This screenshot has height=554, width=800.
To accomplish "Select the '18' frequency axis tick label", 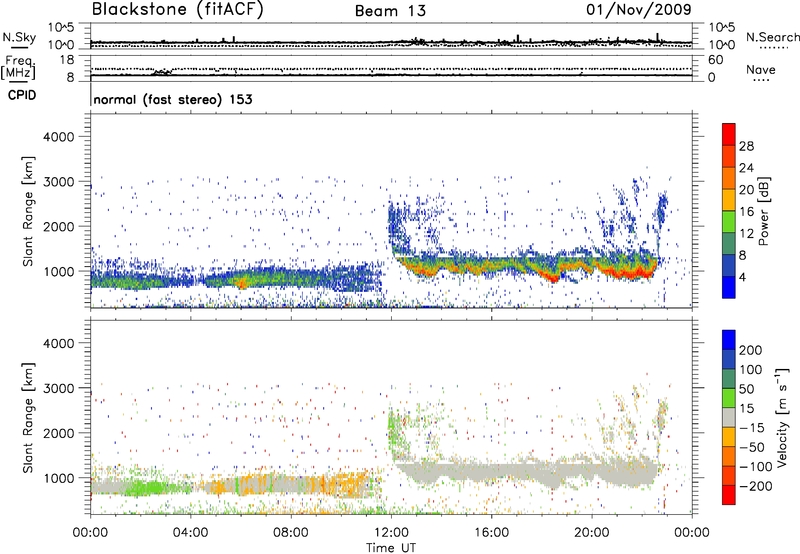I will point(67,60).
